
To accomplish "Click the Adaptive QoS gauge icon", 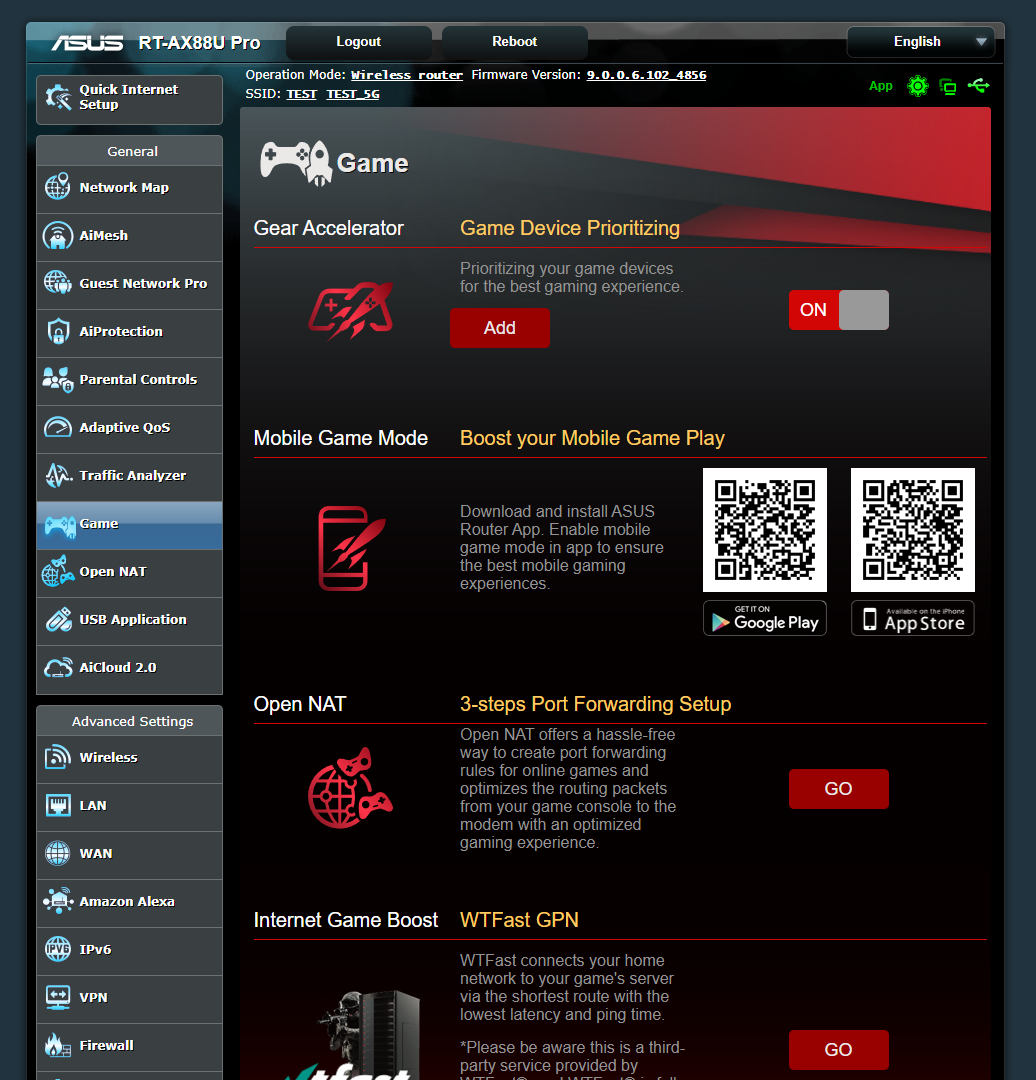I will point(58,427).
